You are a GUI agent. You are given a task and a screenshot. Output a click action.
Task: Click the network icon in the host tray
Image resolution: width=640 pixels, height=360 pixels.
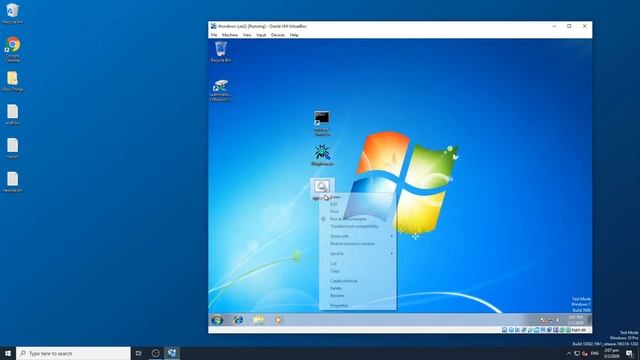click(x=577, y=353)
